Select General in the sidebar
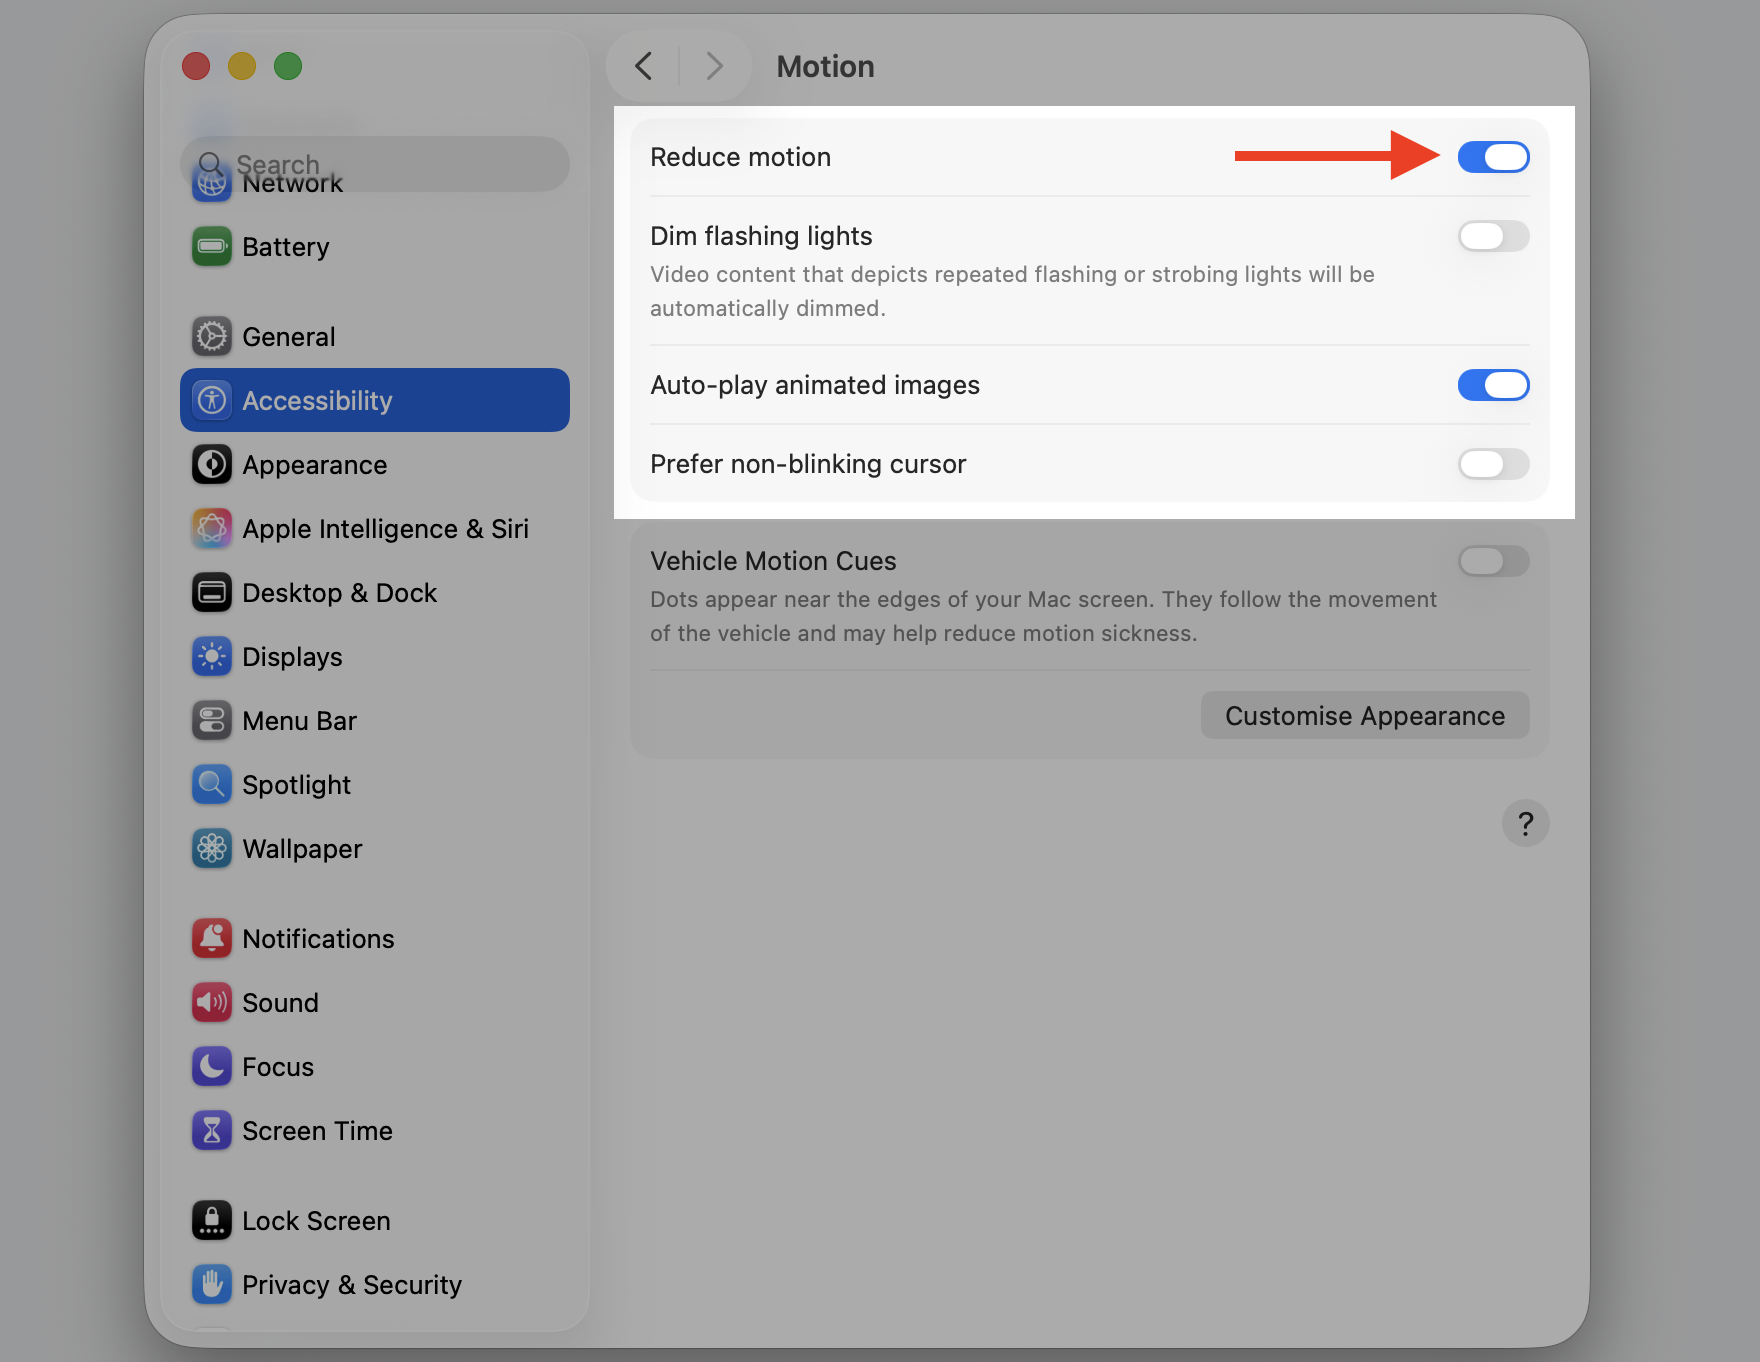 click(x=288, y=337)
